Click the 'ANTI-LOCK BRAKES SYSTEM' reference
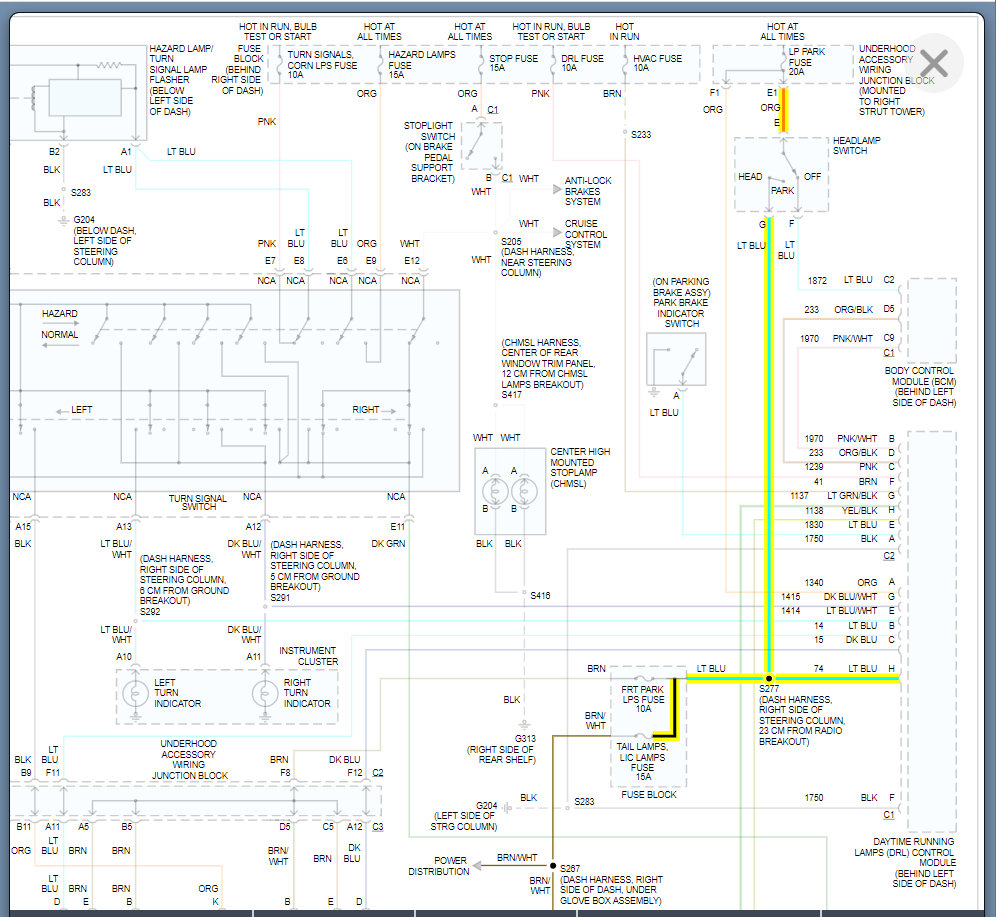 pyautogui.click(x=588, y=191)
